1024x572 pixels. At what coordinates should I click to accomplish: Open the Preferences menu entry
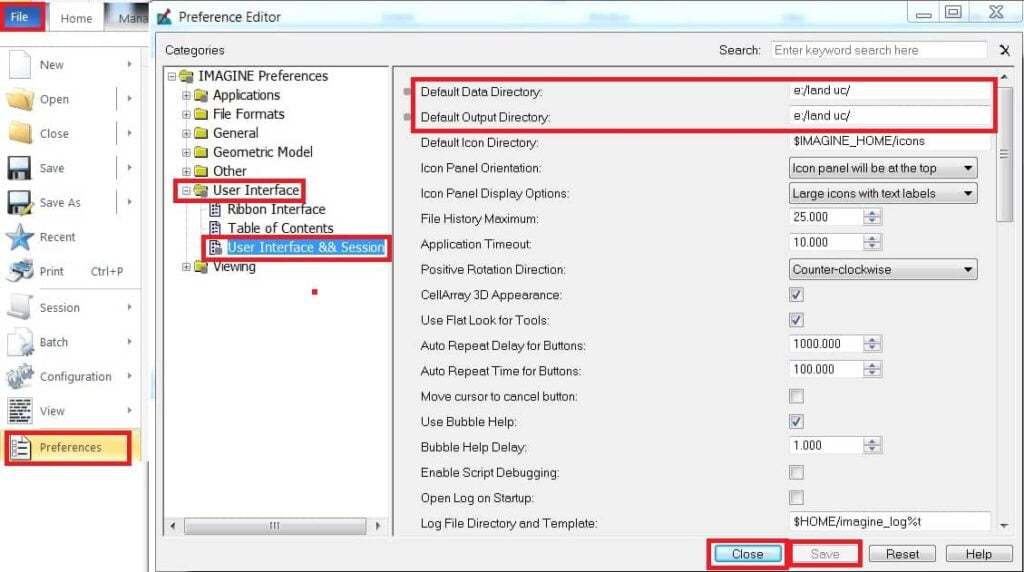point(68,447)
